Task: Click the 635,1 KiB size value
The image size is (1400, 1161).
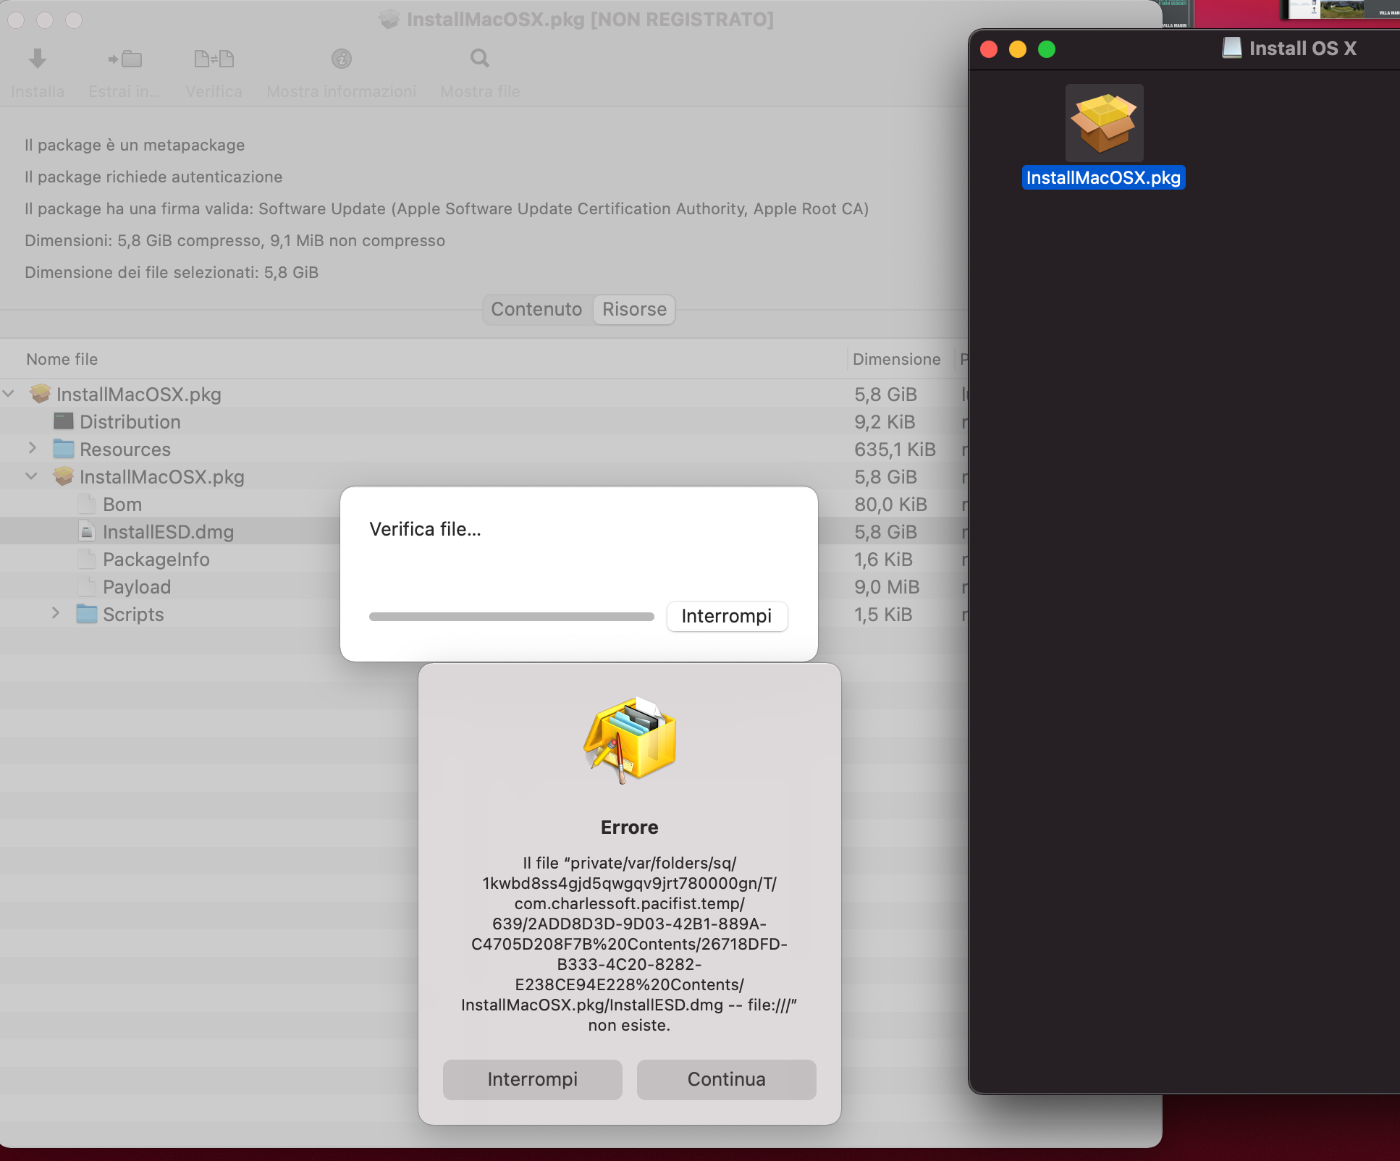Action: (895, 449)
